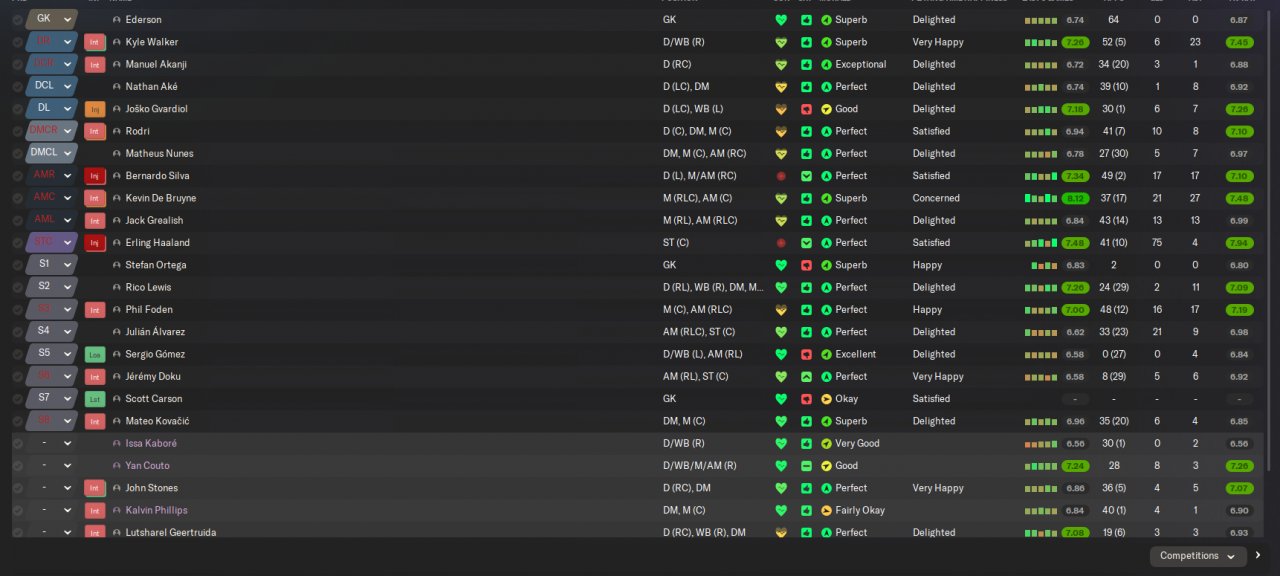Tick the selection circle for Mateo Kovačić
Viewport: 1280px width, 576px height.
click(x=17, y=421)
